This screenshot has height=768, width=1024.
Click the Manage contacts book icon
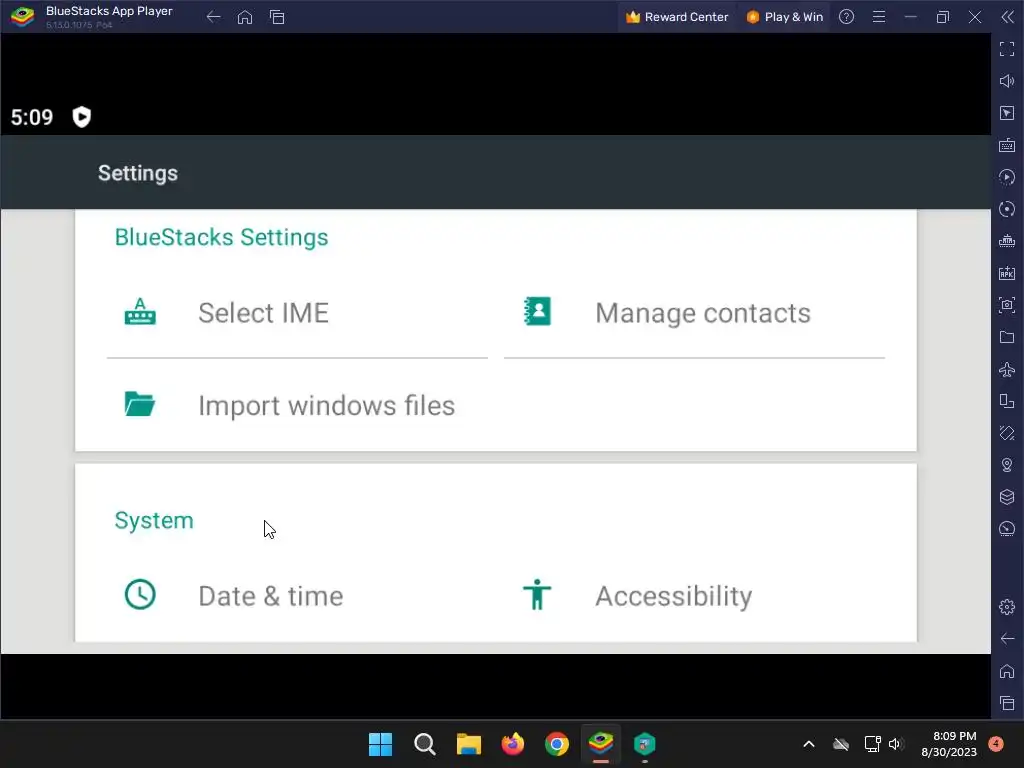coord(537,312)
